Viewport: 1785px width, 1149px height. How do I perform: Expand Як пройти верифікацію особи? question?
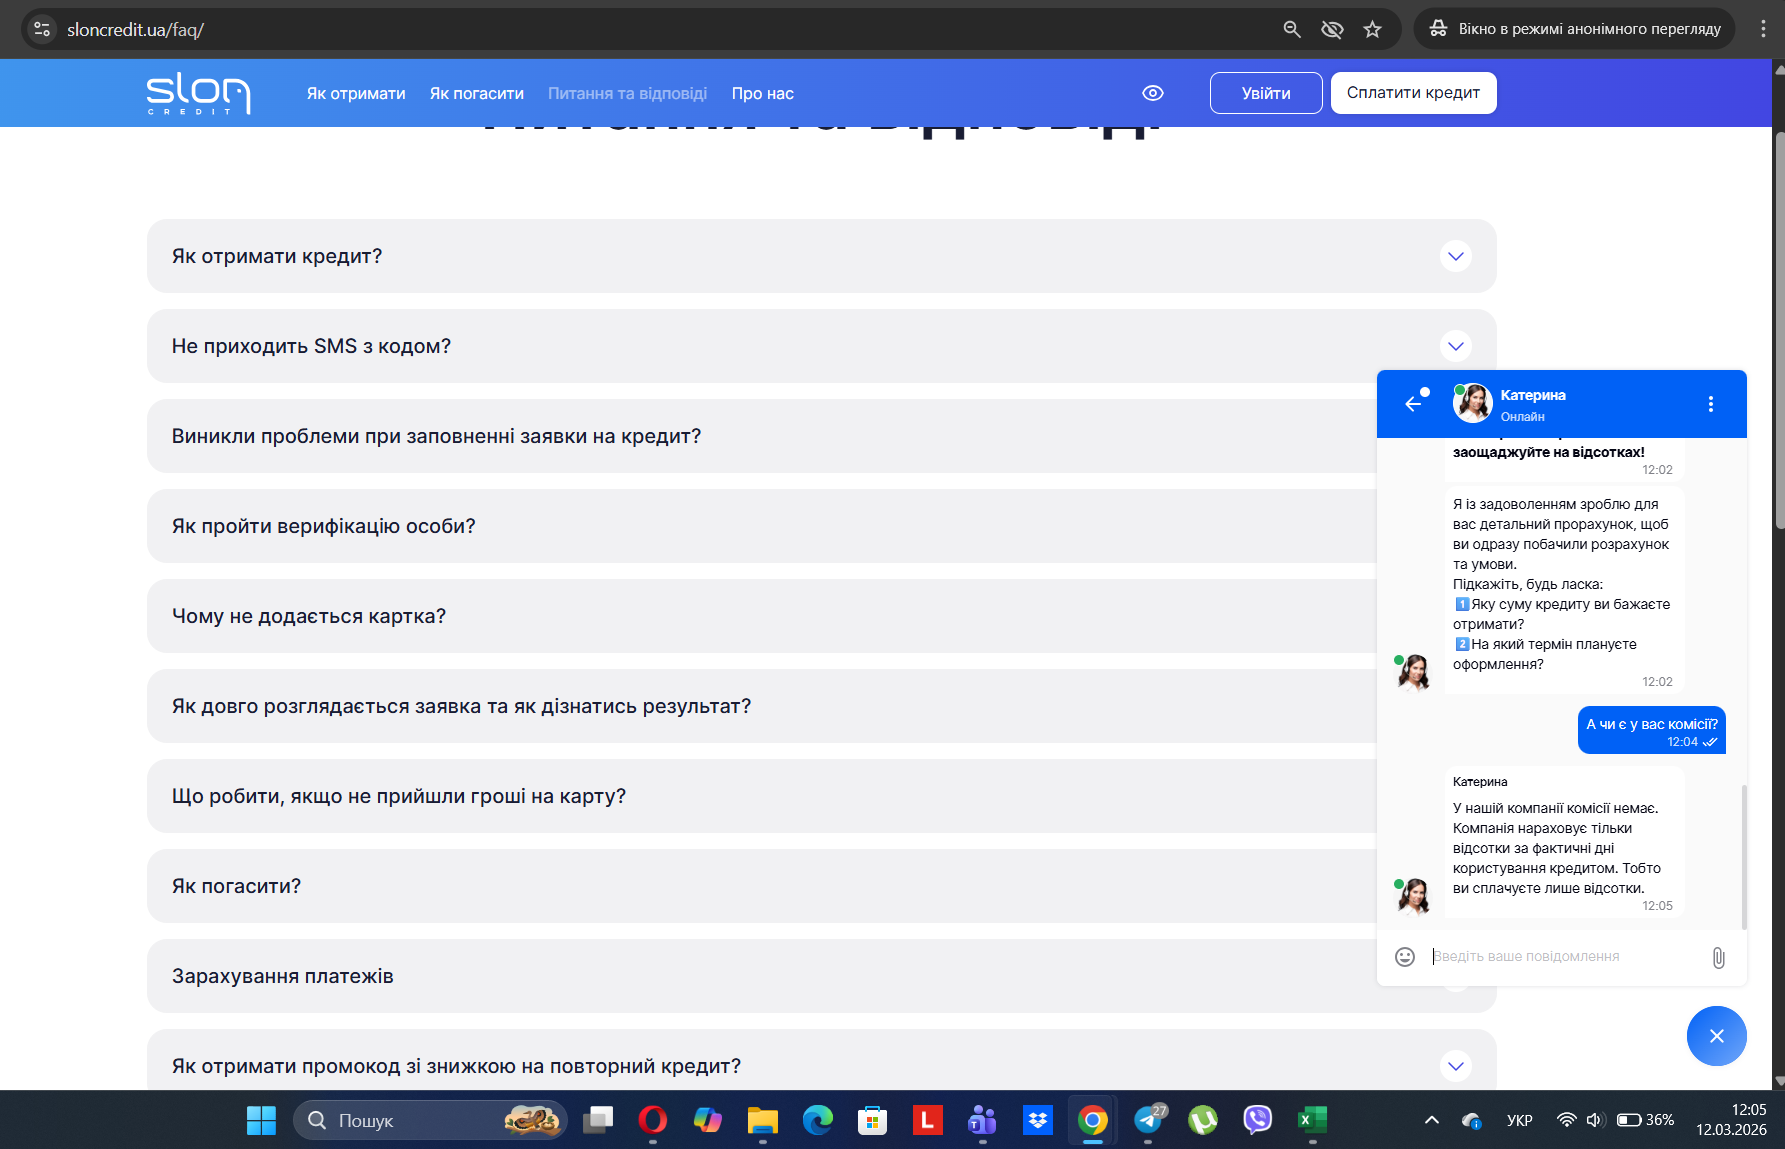(761, 526)
